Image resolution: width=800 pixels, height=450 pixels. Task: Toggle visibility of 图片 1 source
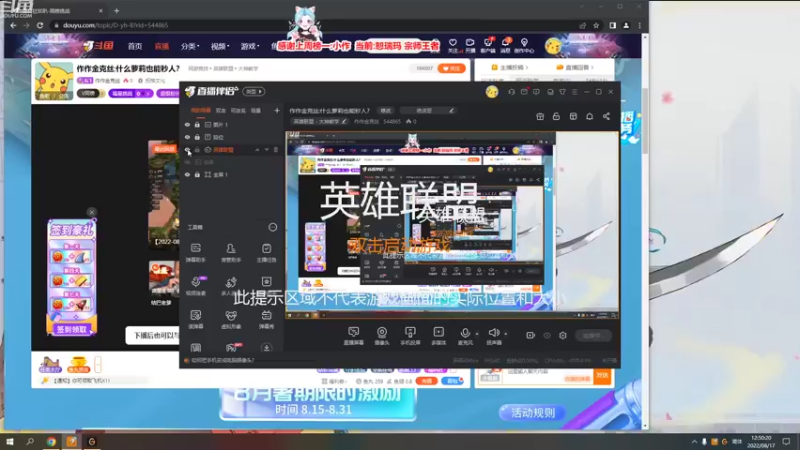coord(187,124)
